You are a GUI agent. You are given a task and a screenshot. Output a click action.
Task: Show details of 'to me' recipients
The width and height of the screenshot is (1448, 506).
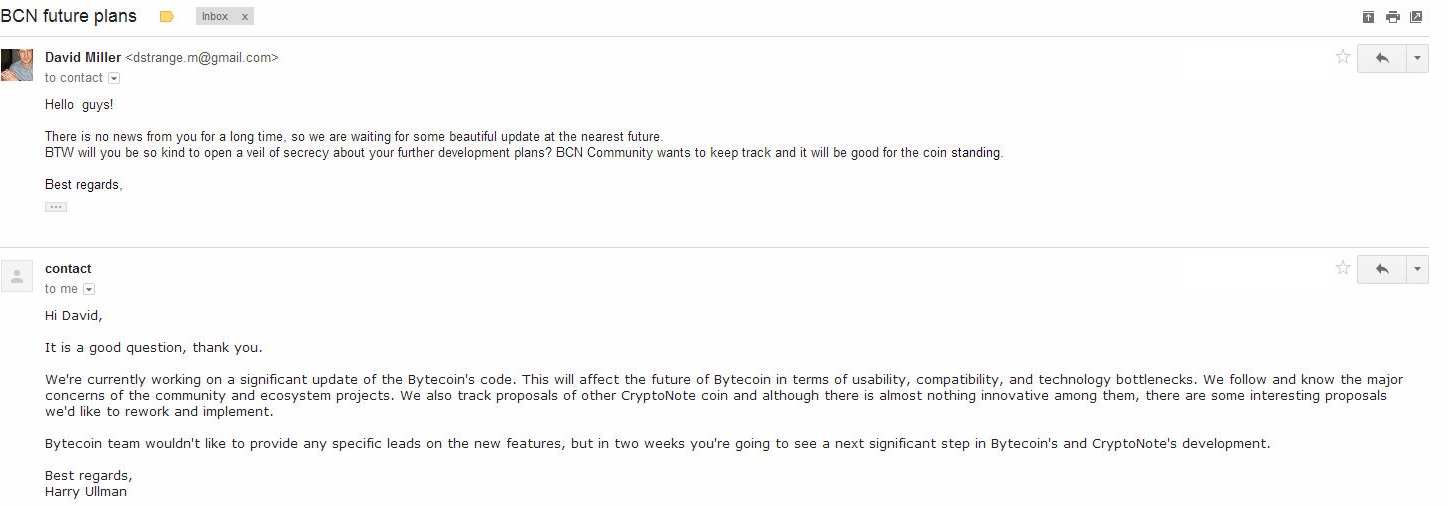click(88, 289)
